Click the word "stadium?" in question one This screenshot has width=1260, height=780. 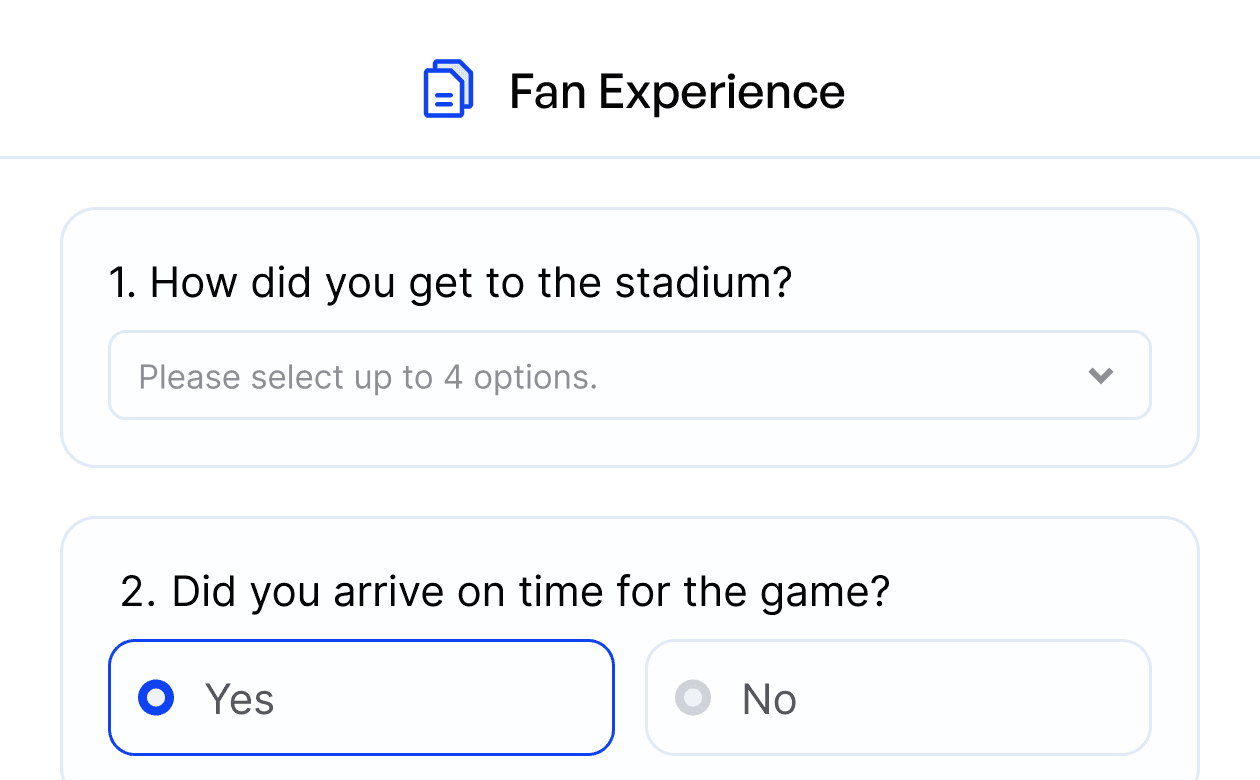coord(703,284)
